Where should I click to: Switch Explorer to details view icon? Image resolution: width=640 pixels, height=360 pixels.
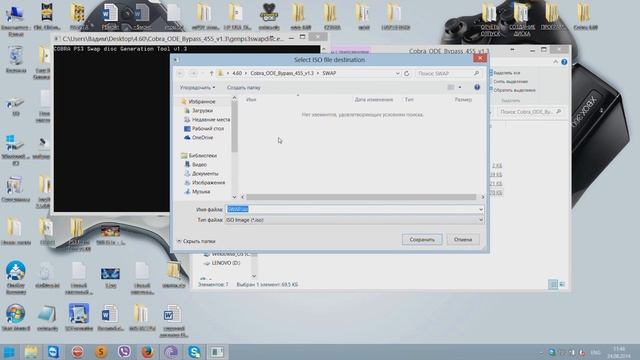[x=553, y=284]
